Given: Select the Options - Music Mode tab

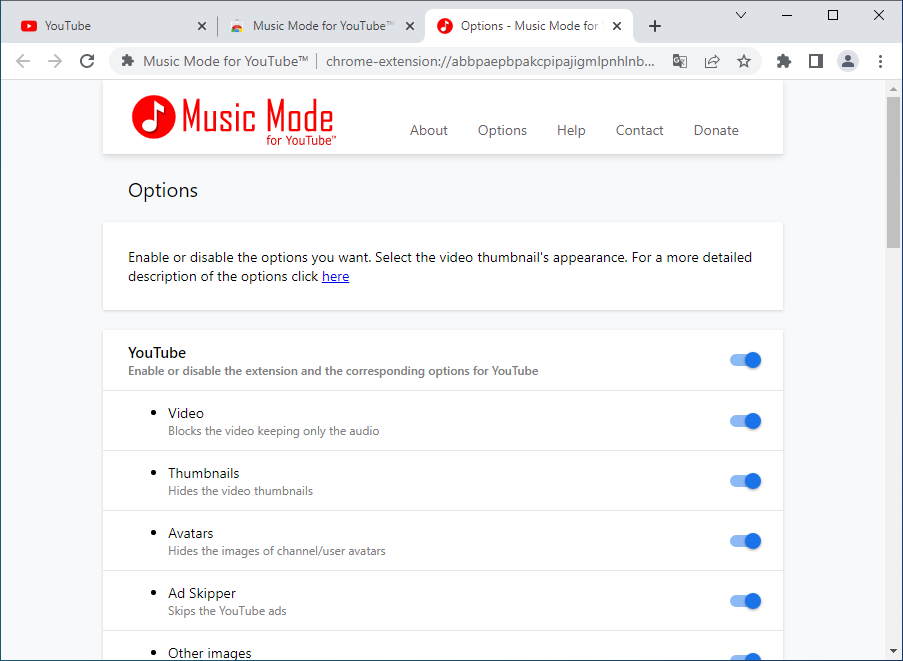Looking at the screenshot, I should [529, 26].
